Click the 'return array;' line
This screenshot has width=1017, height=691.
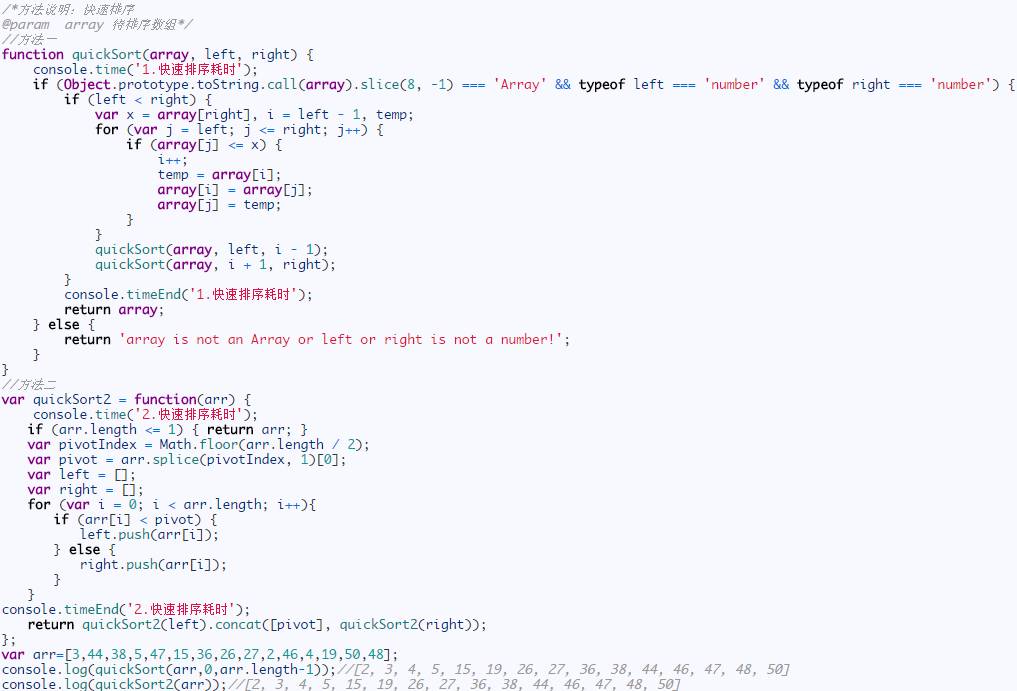[114, 309]
